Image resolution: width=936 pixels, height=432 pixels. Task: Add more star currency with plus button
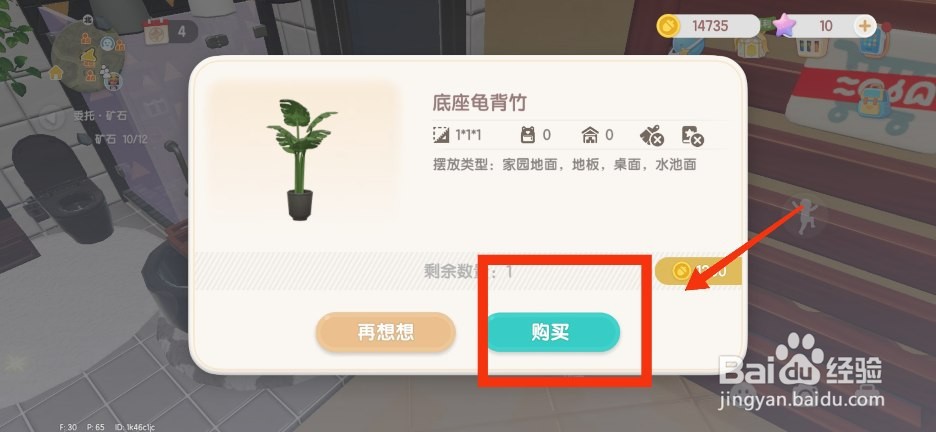pyautogui.click(x=864, y=26)
